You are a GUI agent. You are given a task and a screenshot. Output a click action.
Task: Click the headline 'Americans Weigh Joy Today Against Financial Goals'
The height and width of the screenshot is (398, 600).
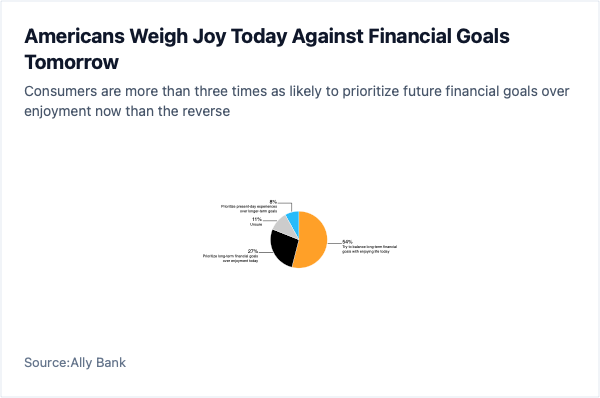pos(267,36)
